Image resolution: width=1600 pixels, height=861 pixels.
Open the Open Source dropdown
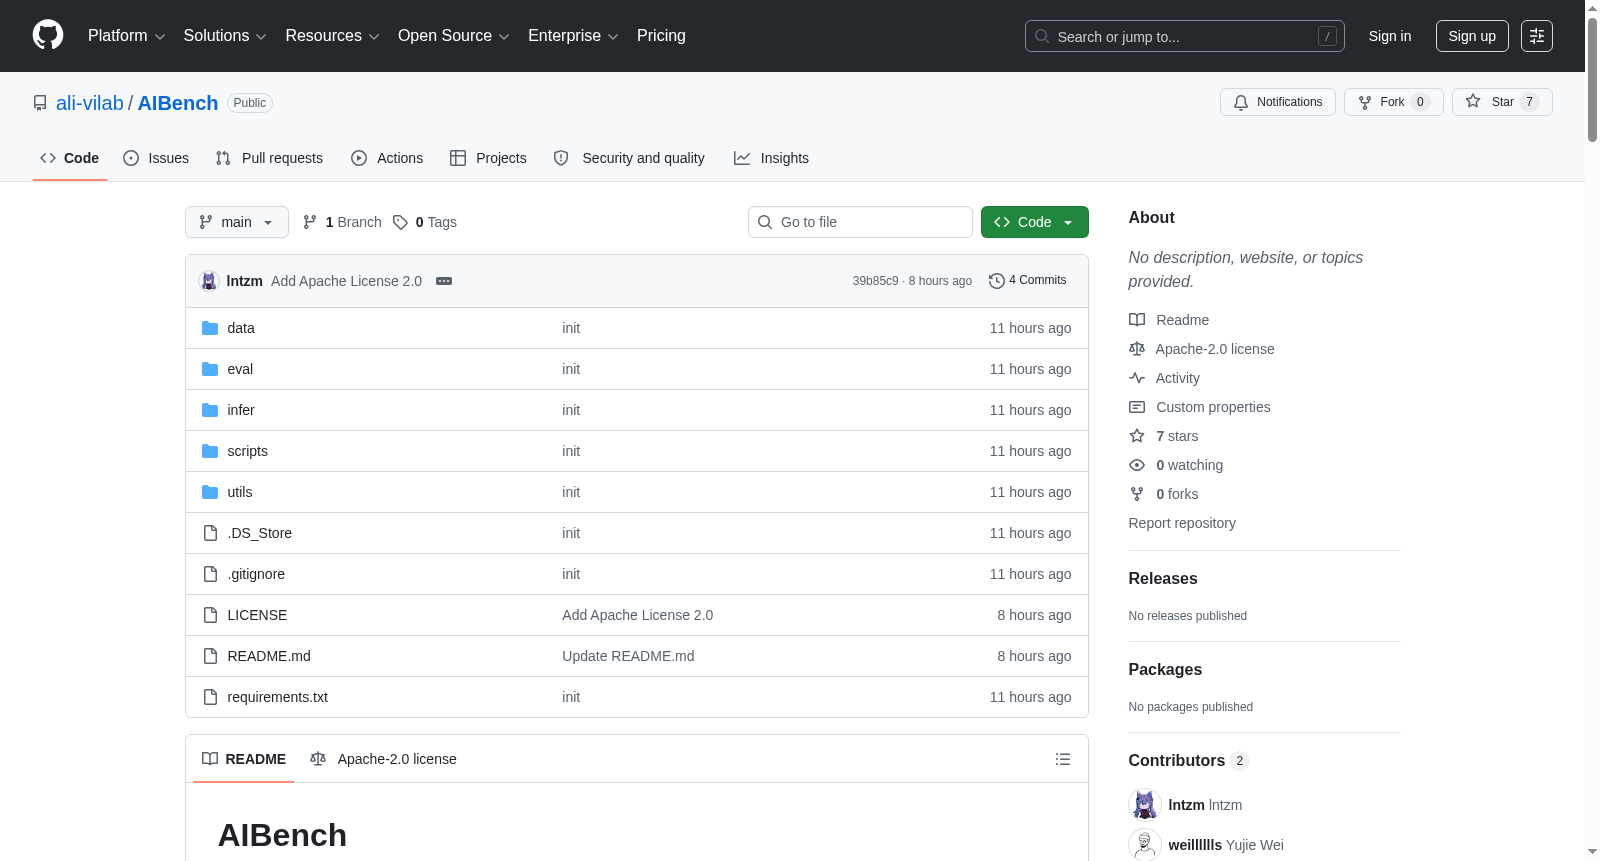[453, 36]
